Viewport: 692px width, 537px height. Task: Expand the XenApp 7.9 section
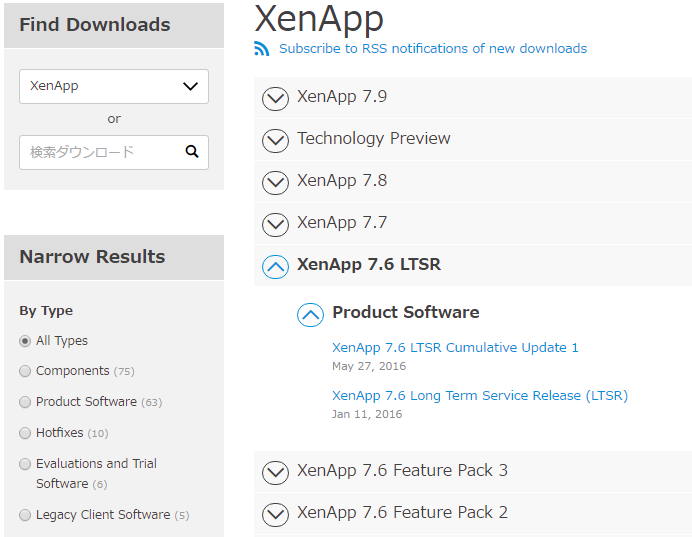275,98
